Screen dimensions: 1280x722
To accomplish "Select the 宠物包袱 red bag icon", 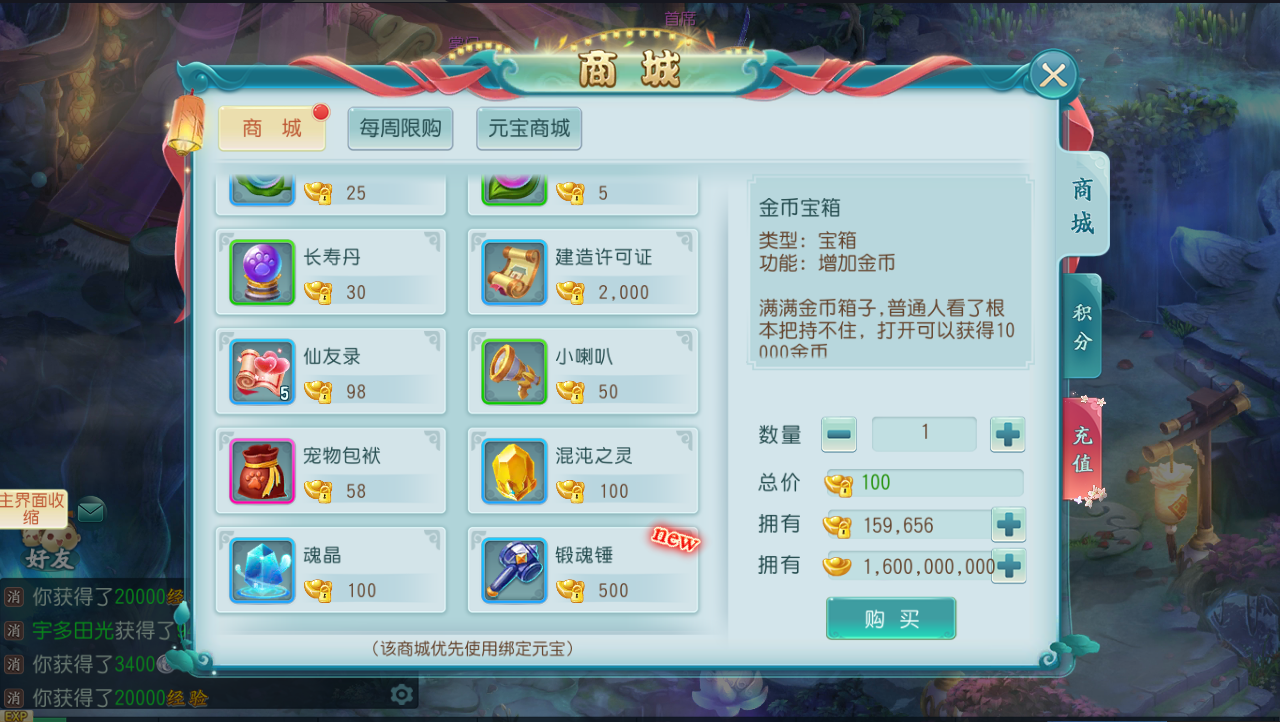I will pyautogui.click(x=263, y=470).
